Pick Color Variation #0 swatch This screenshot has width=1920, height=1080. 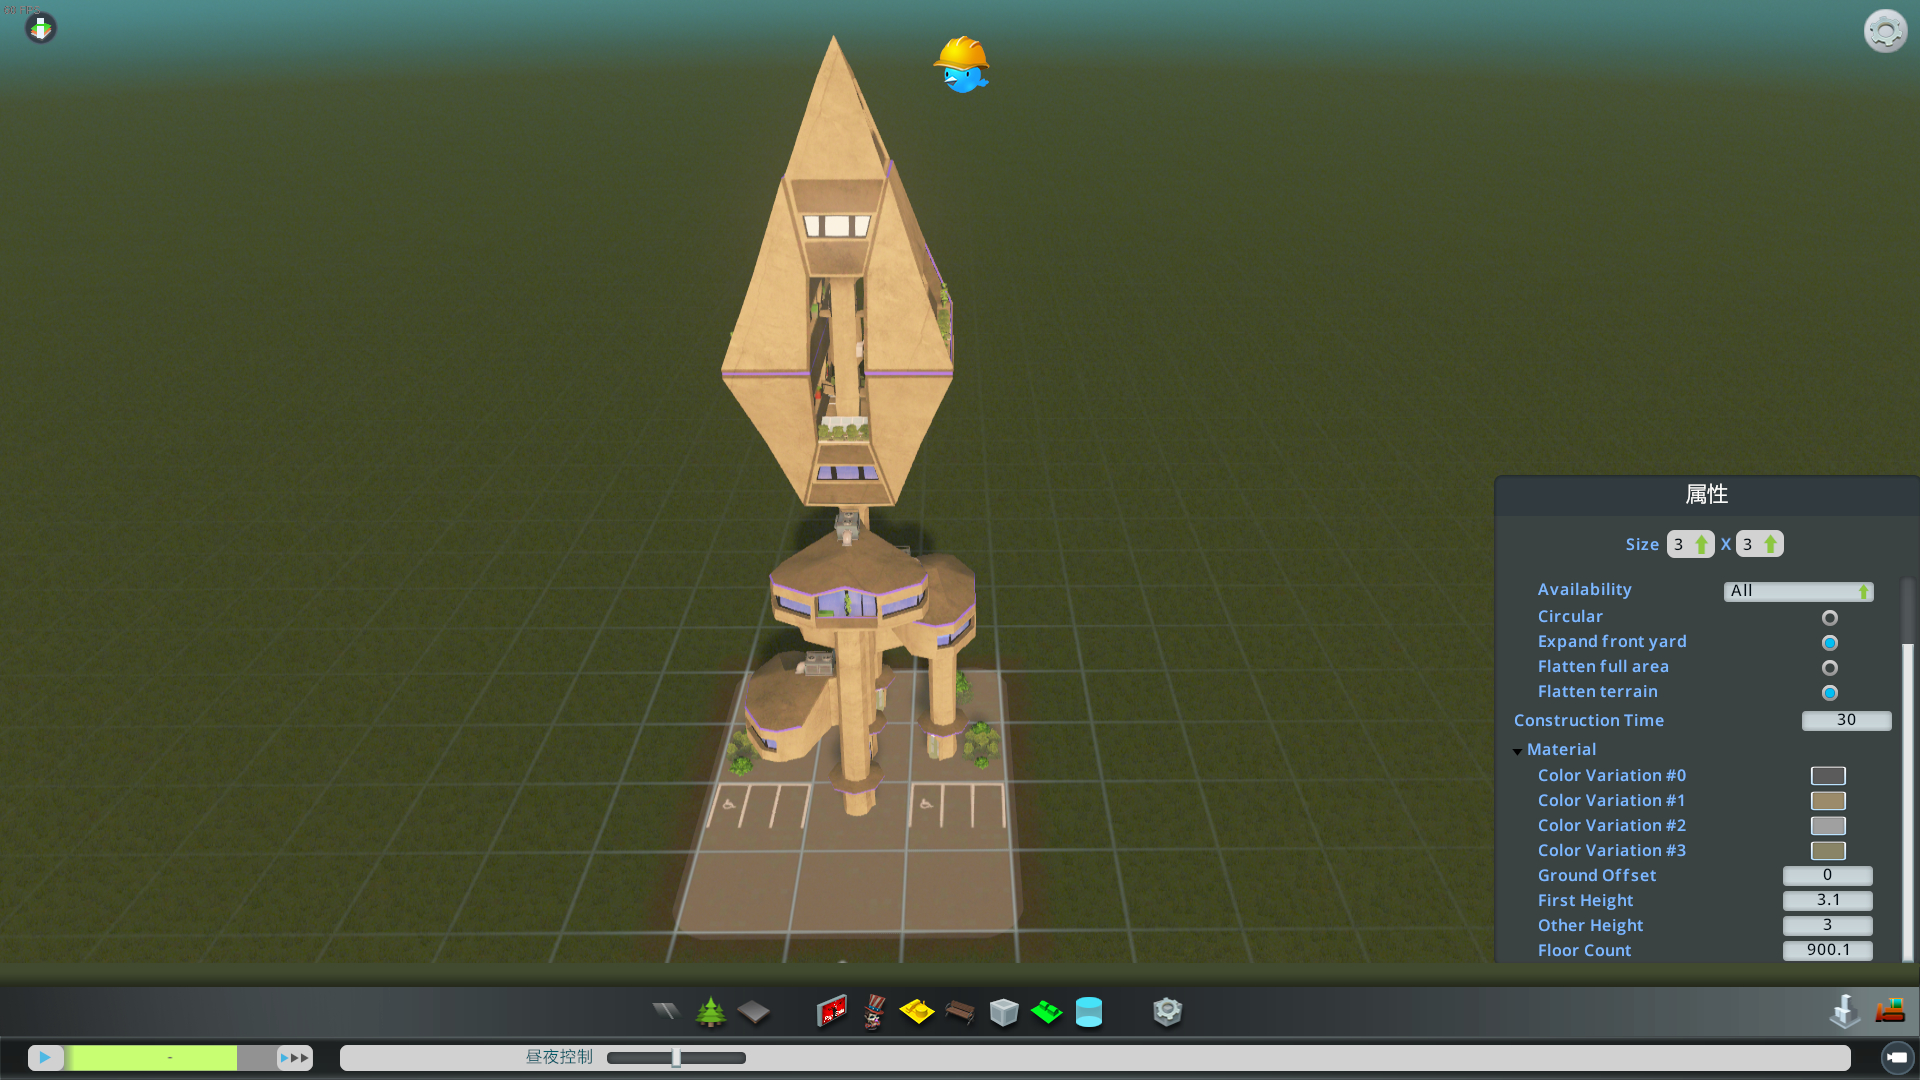tap(1828, 776)
